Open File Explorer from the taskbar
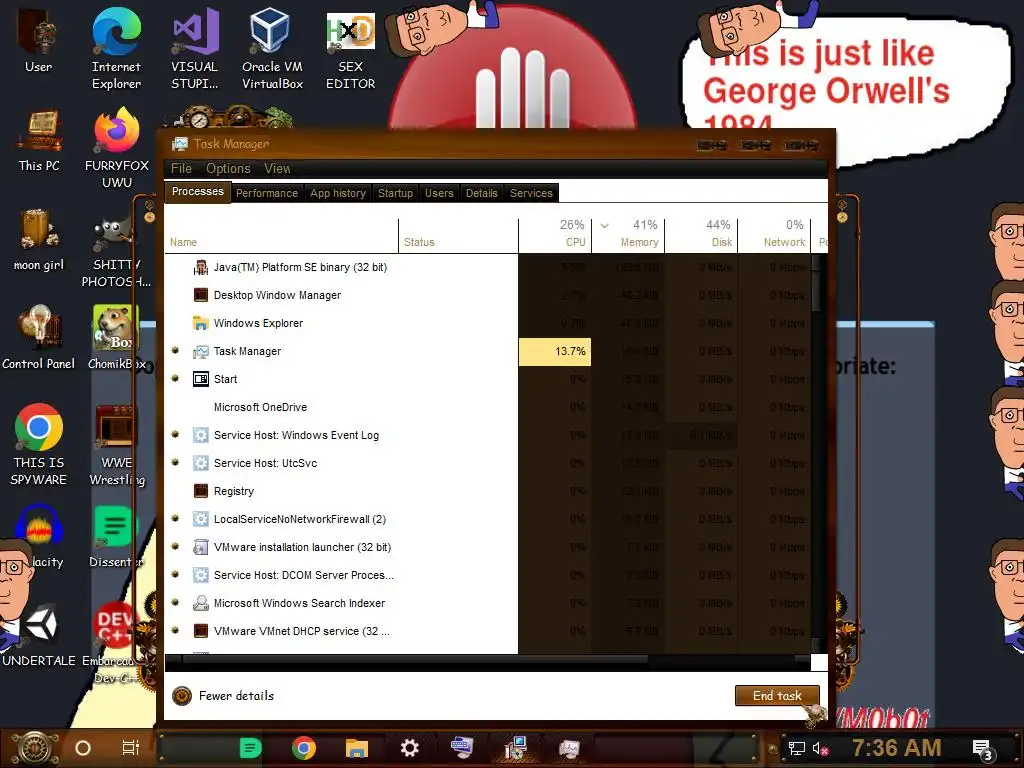1024x768 pixels. pyautogui.click(x=357, y=748)
